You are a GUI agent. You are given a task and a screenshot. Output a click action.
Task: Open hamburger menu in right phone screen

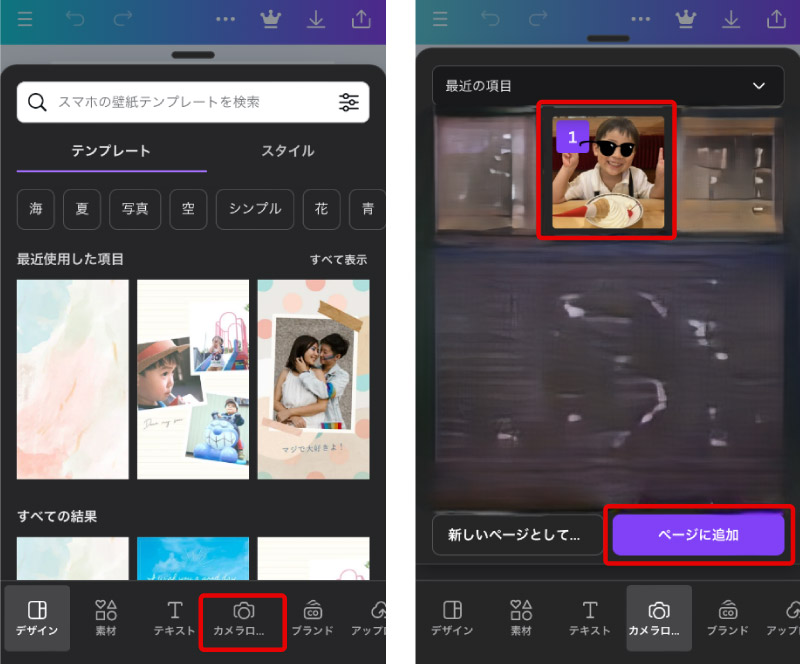440,19
